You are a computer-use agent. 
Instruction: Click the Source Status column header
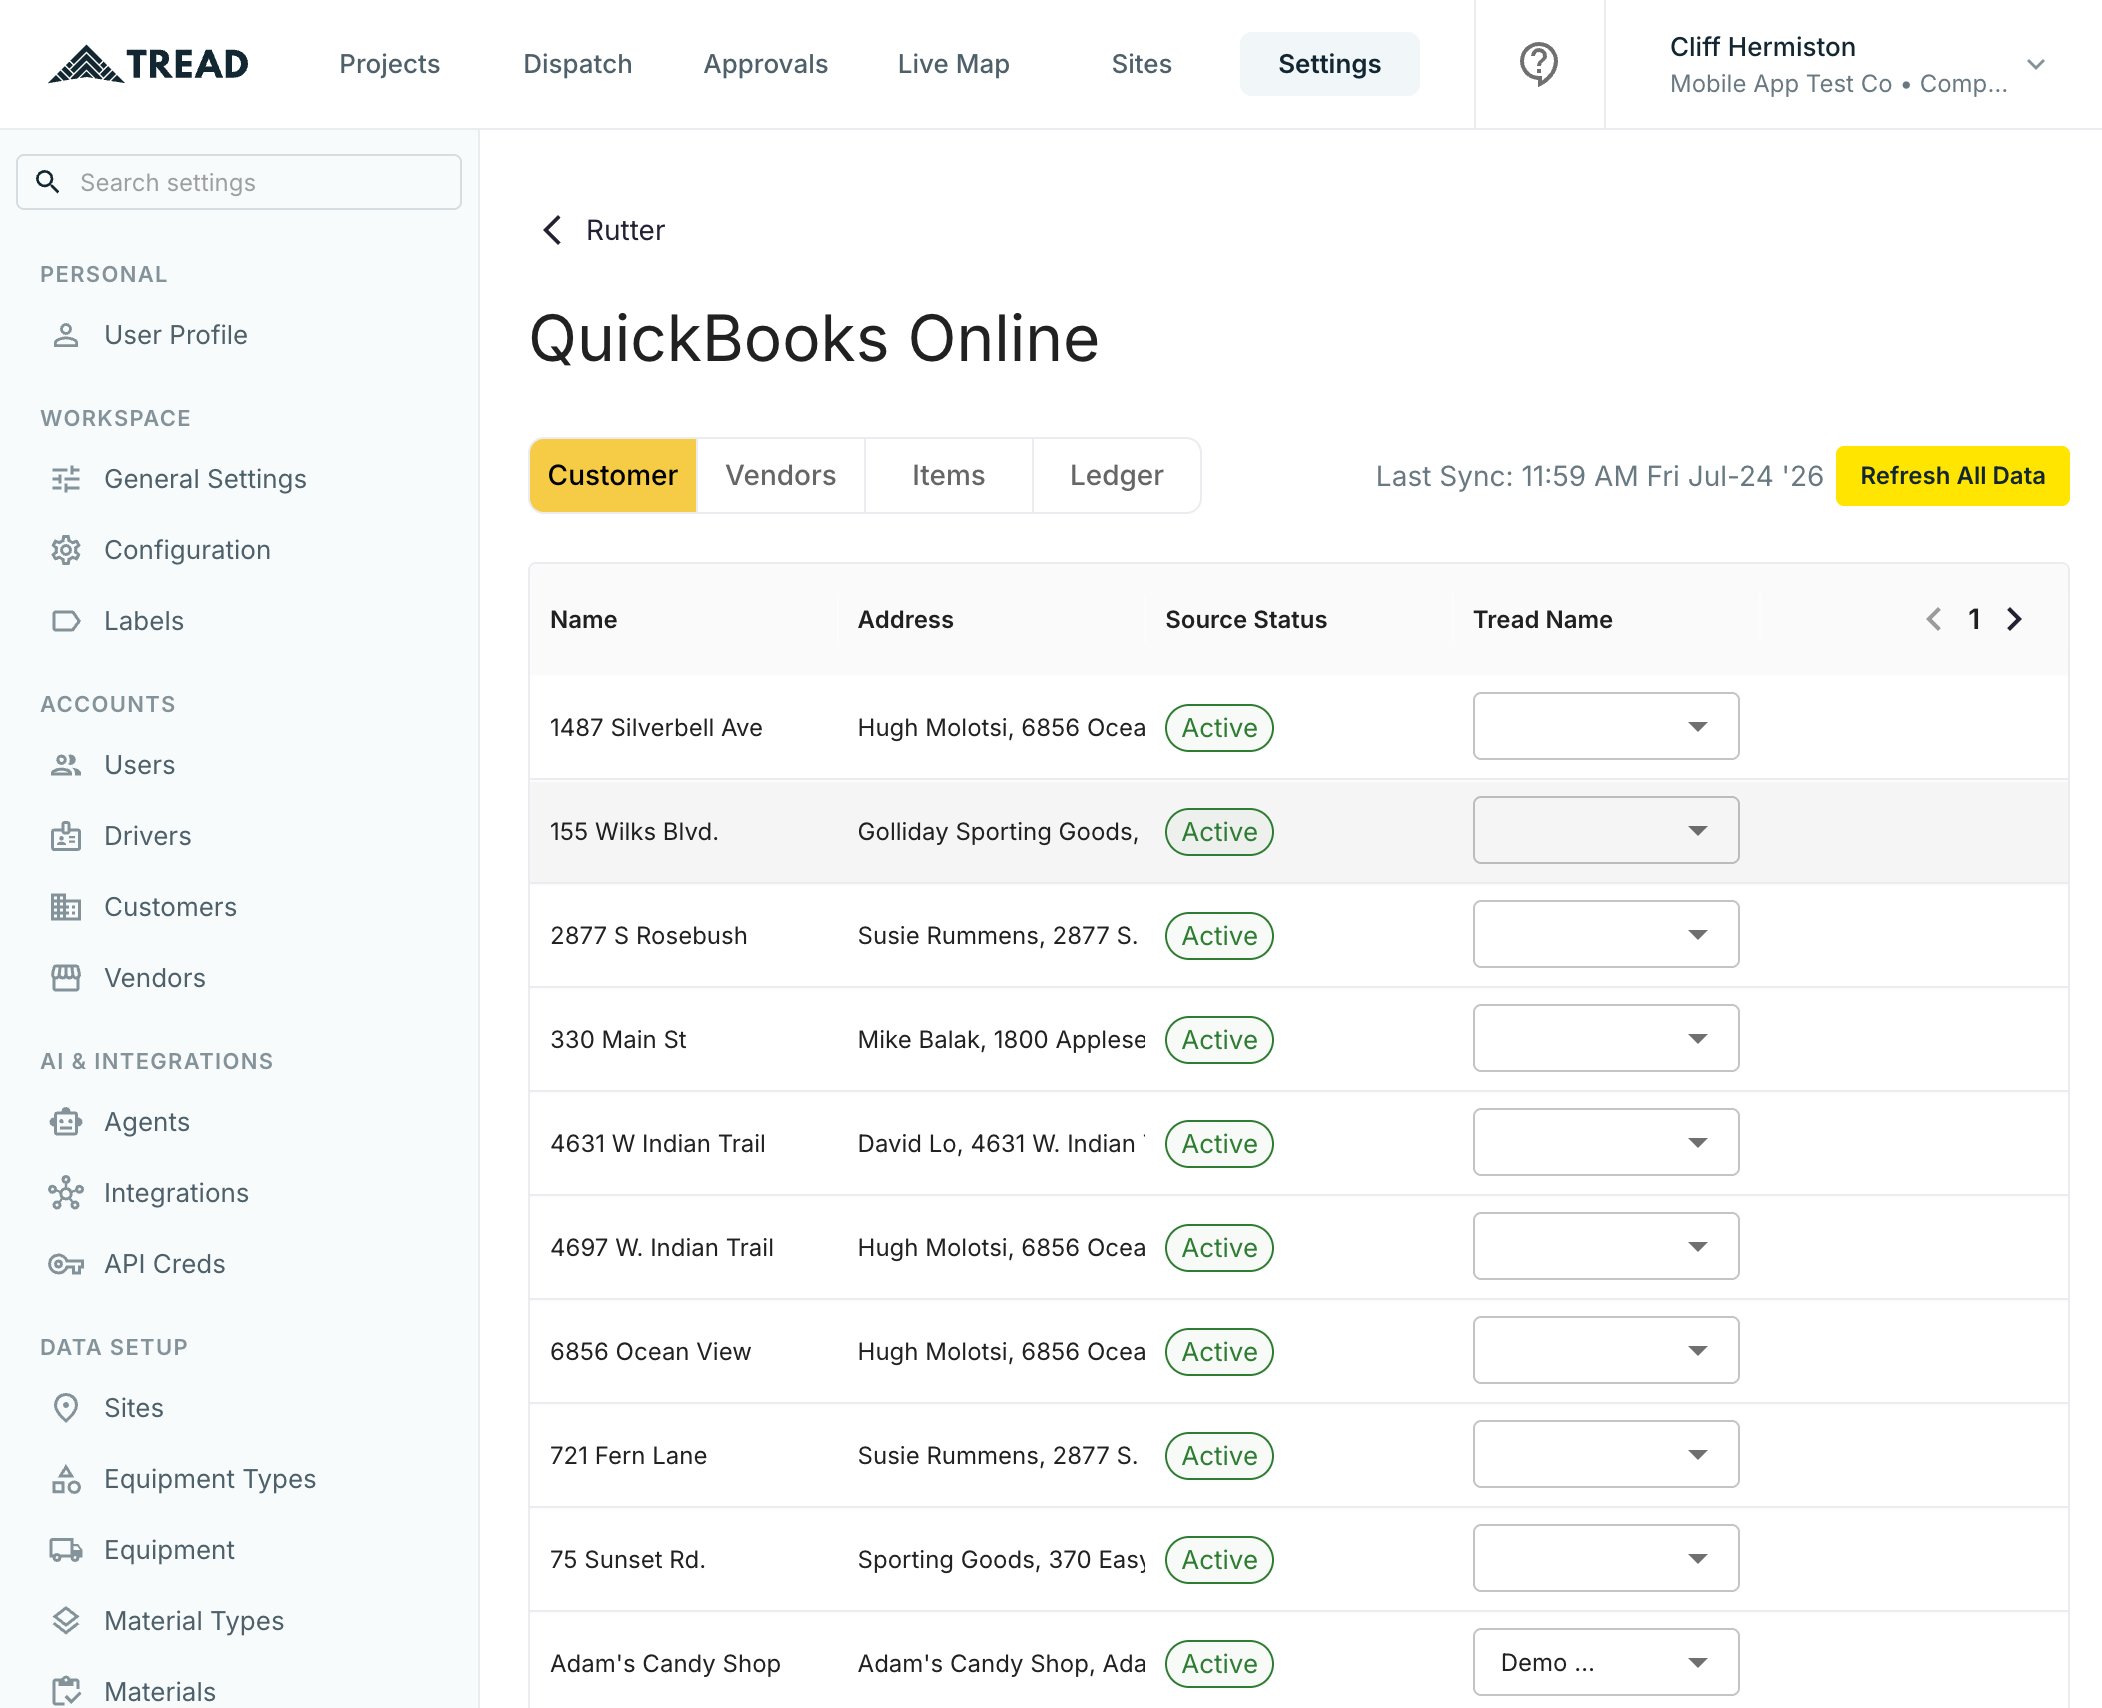point(1246,619)
